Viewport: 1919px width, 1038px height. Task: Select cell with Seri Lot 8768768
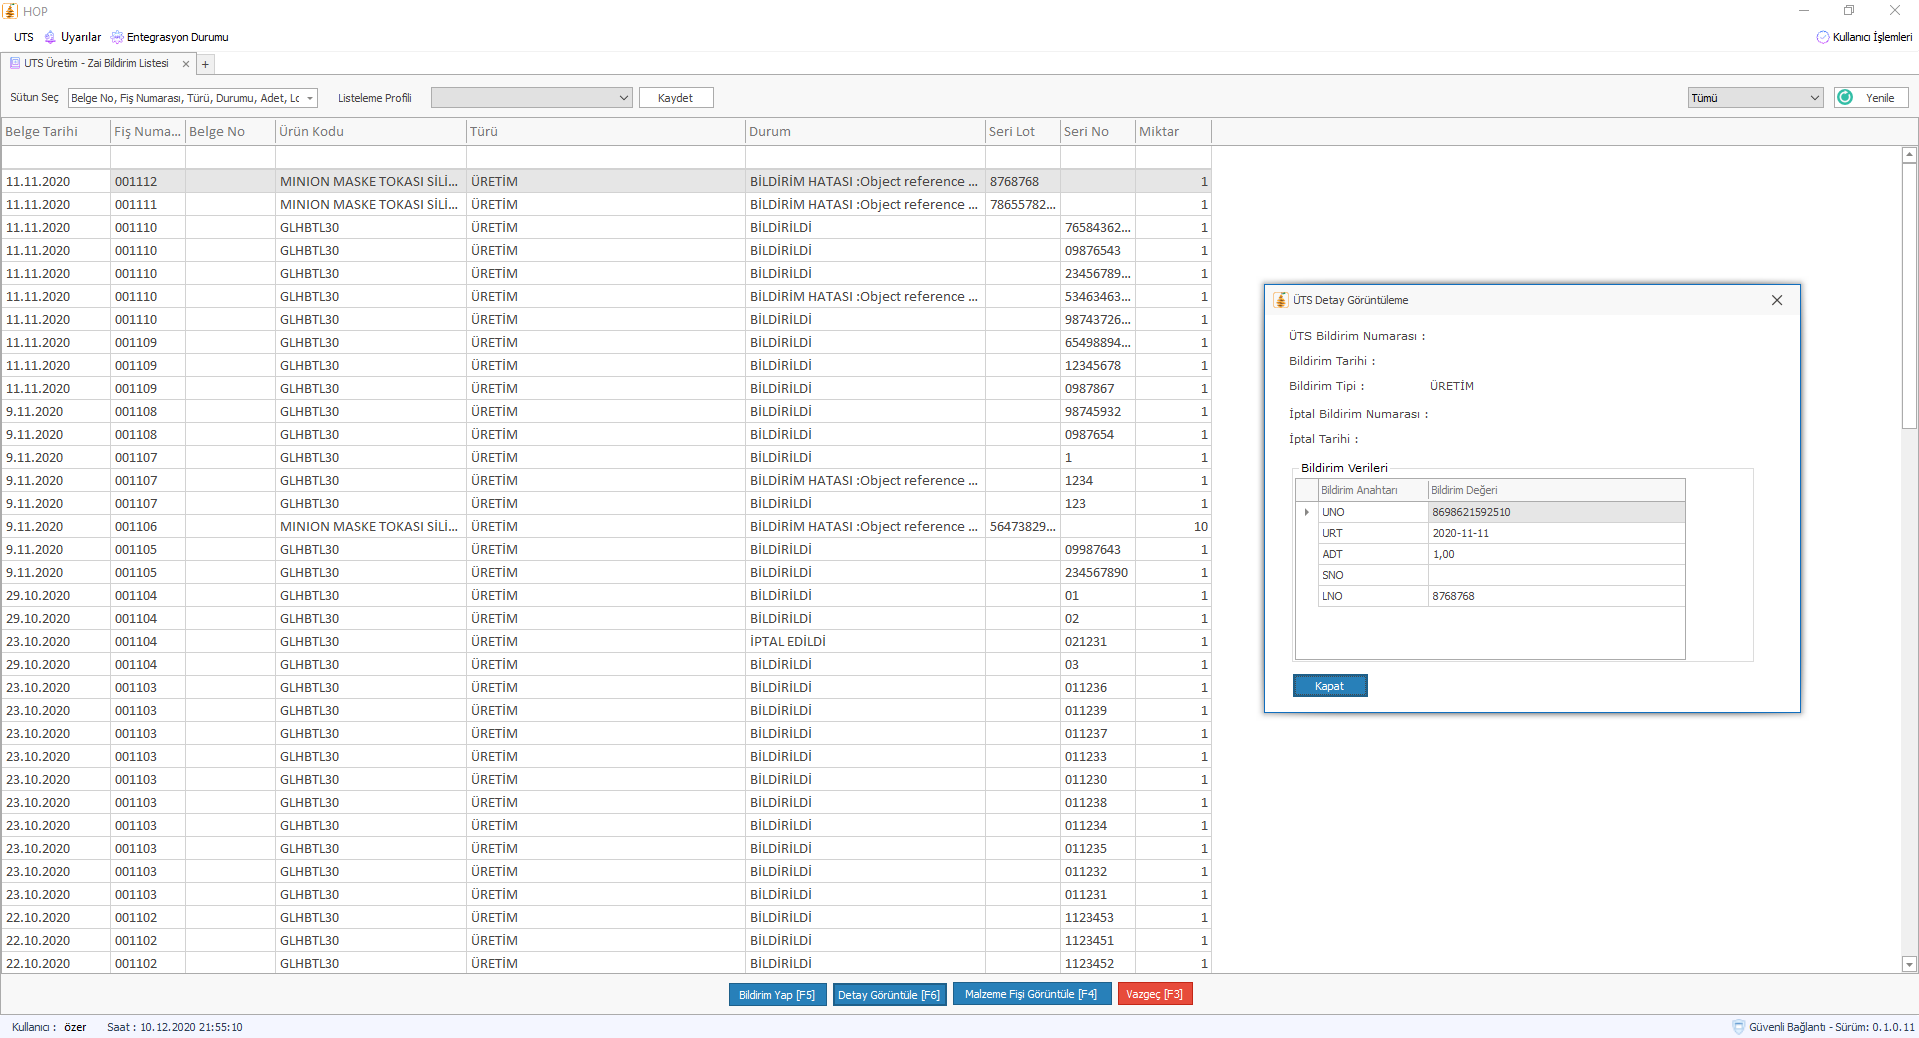click(x=1022, y=181)
